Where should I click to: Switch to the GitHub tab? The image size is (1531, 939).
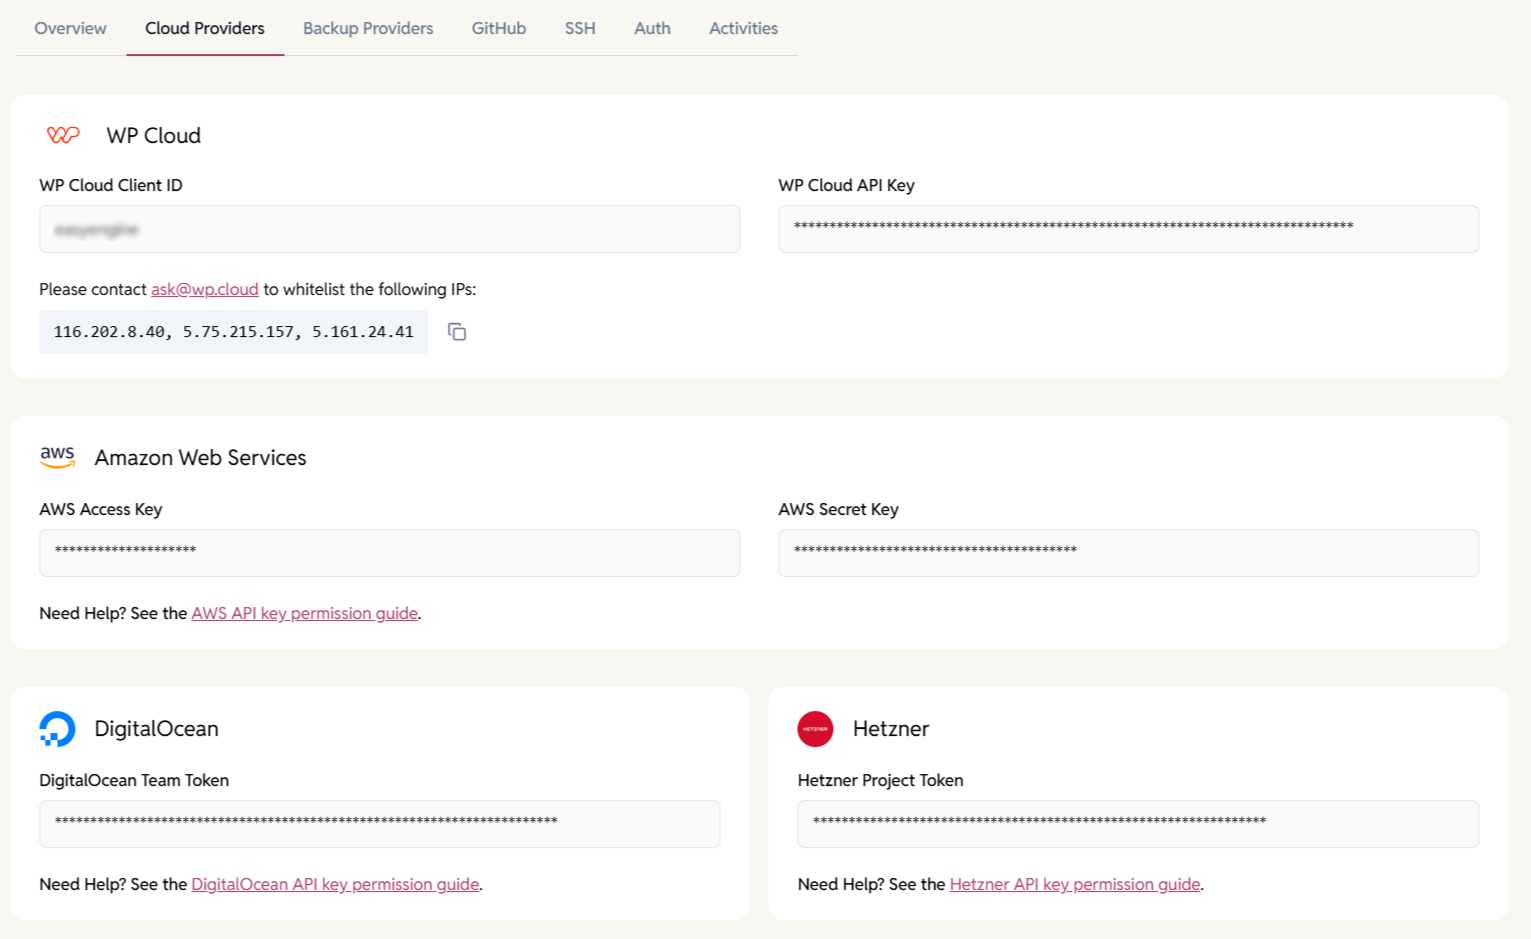point(498,28)
